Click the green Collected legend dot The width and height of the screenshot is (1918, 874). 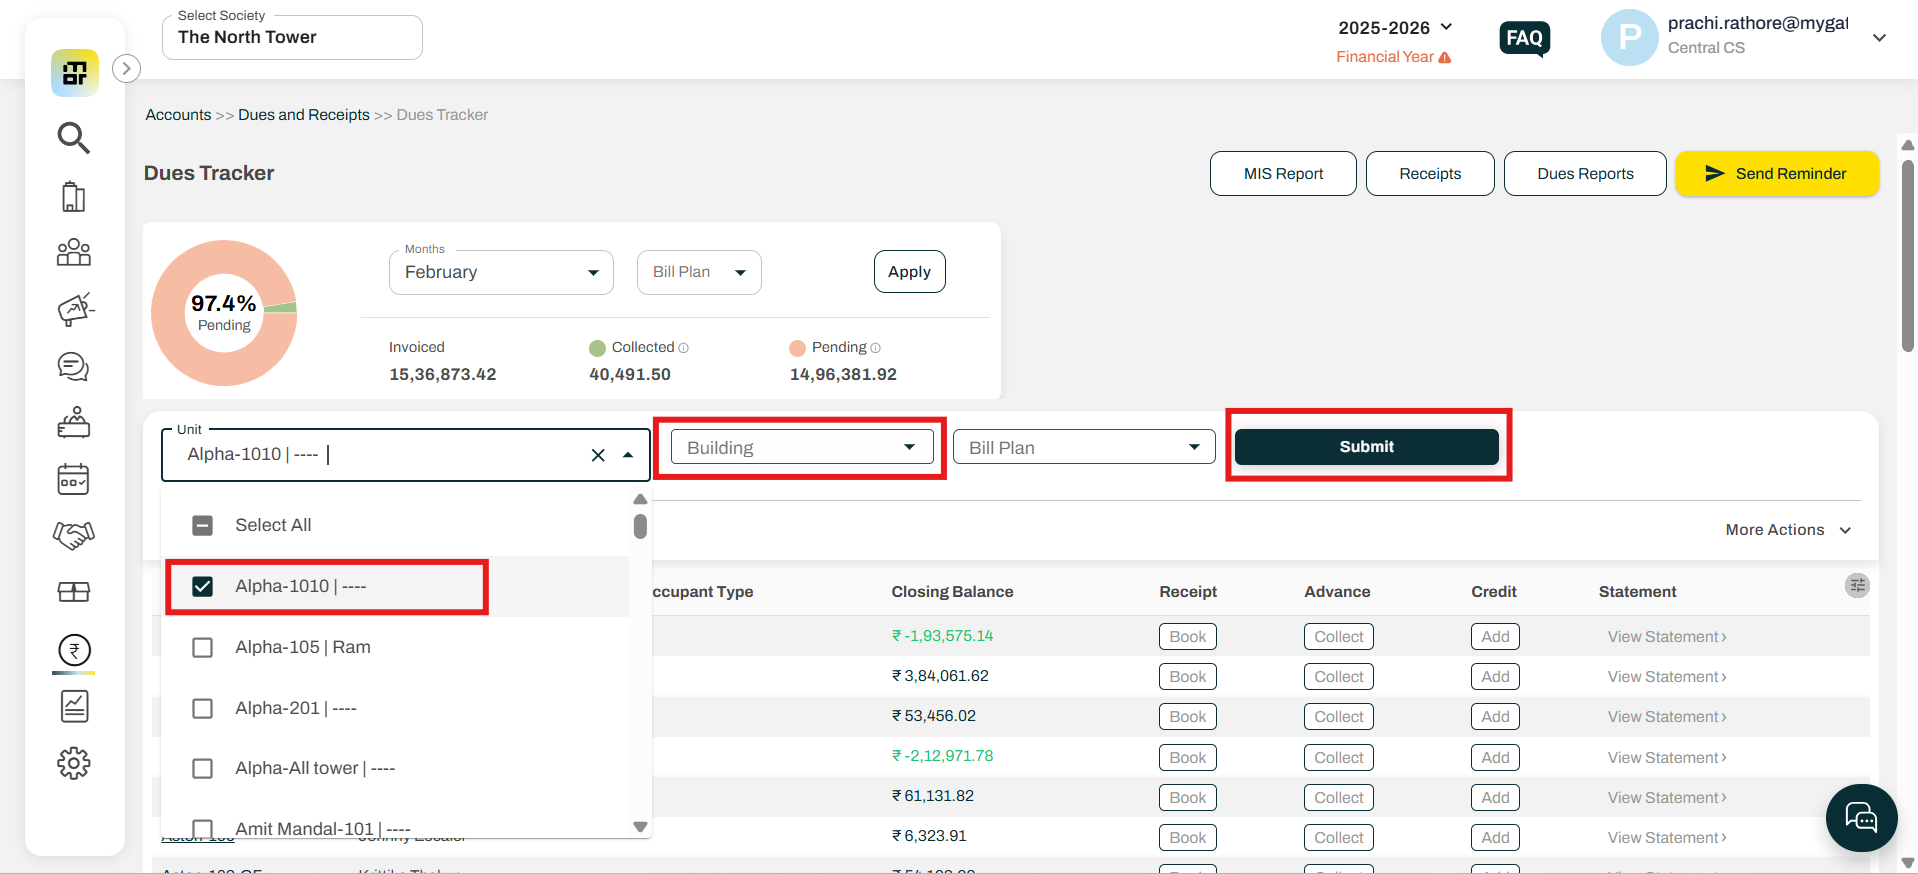click(597, 348)
